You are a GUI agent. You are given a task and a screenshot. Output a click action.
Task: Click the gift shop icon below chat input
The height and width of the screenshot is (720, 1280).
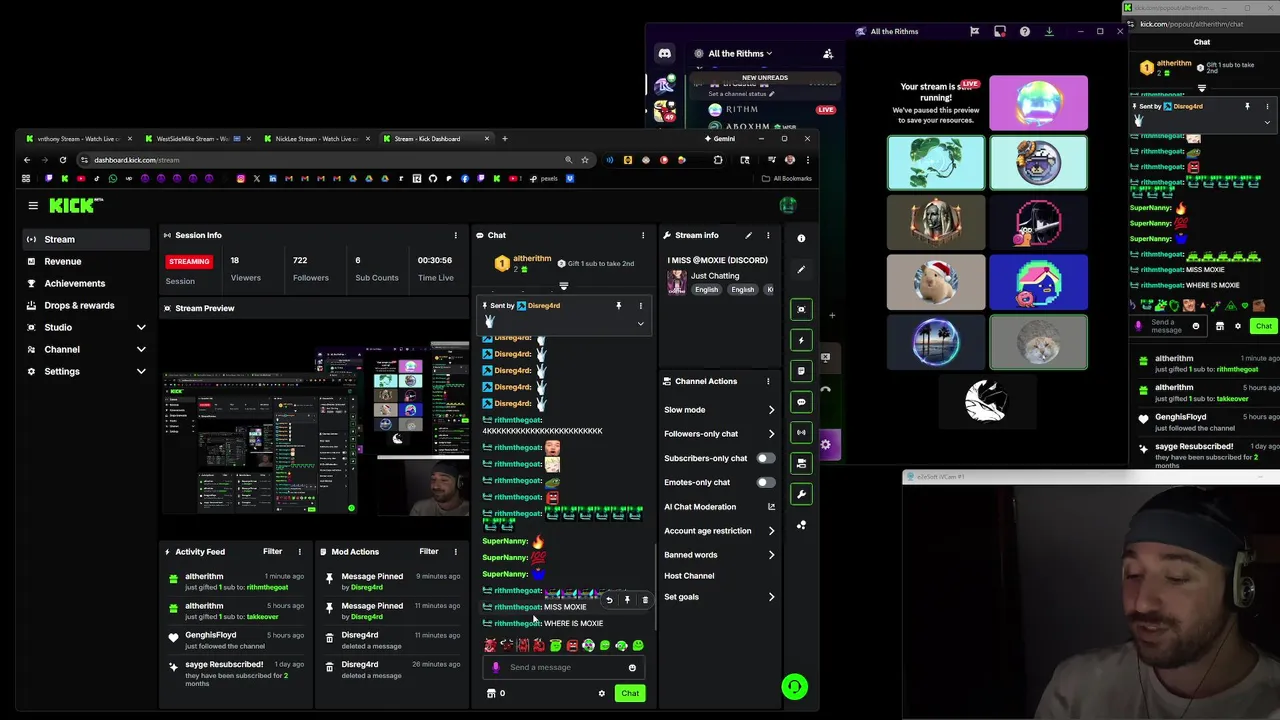click(x=491, y=693)
